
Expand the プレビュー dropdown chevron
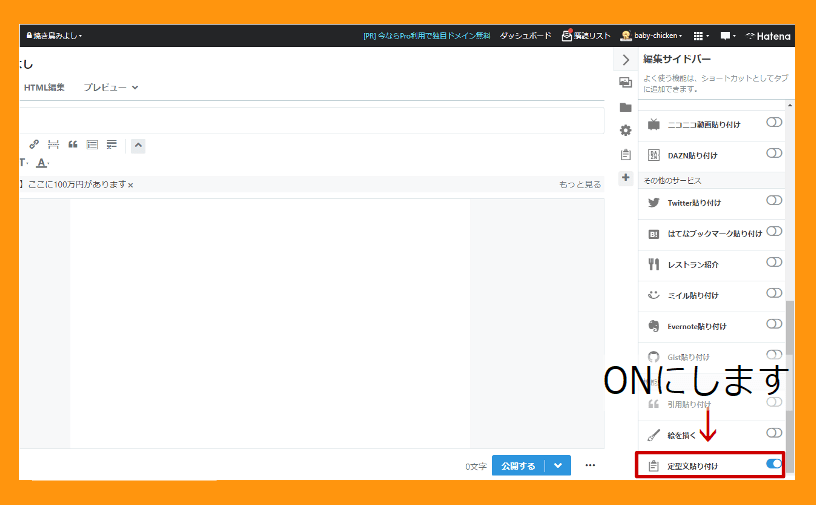pyautogui.click(x=135, y=87)
